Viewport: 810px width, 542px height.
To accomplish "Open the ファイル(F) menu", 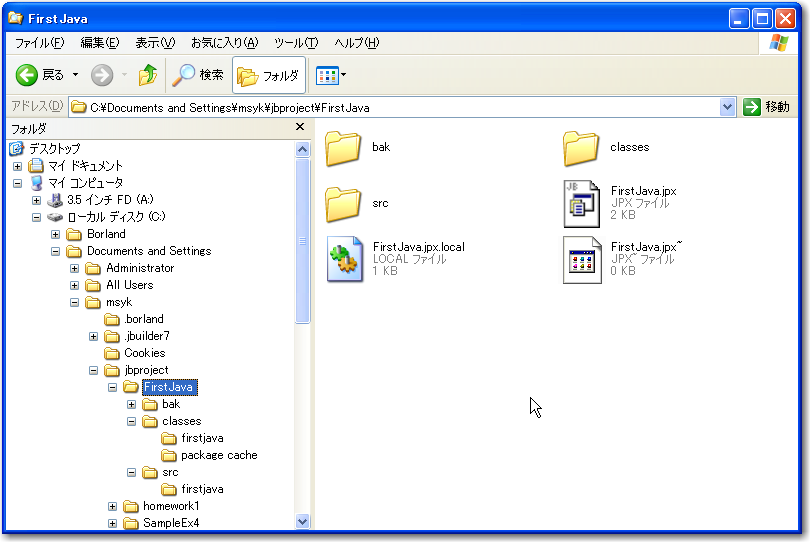I will [x=39, y=43].
